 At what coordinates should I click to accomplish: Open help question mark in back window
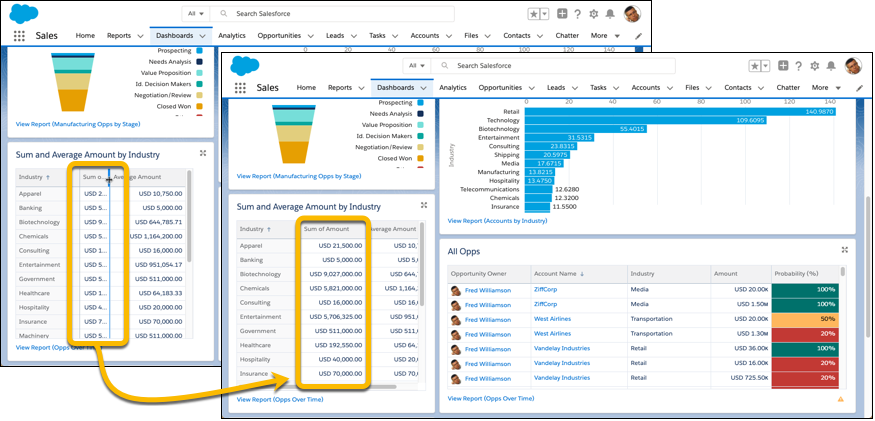[578, 14]
